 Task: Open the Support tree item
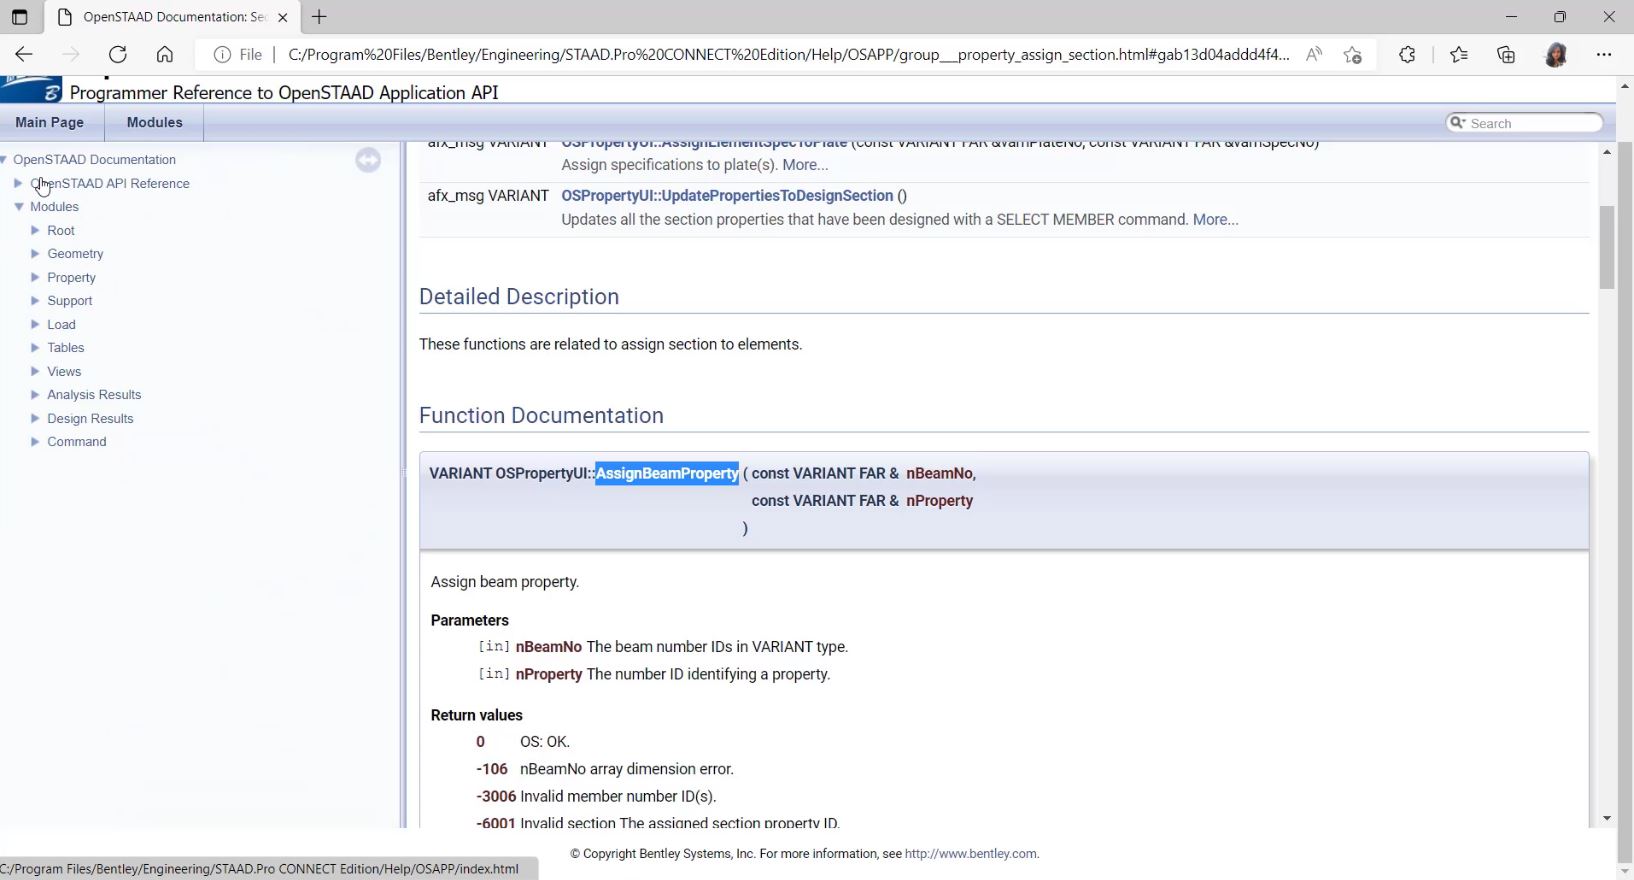pos(70,300)
